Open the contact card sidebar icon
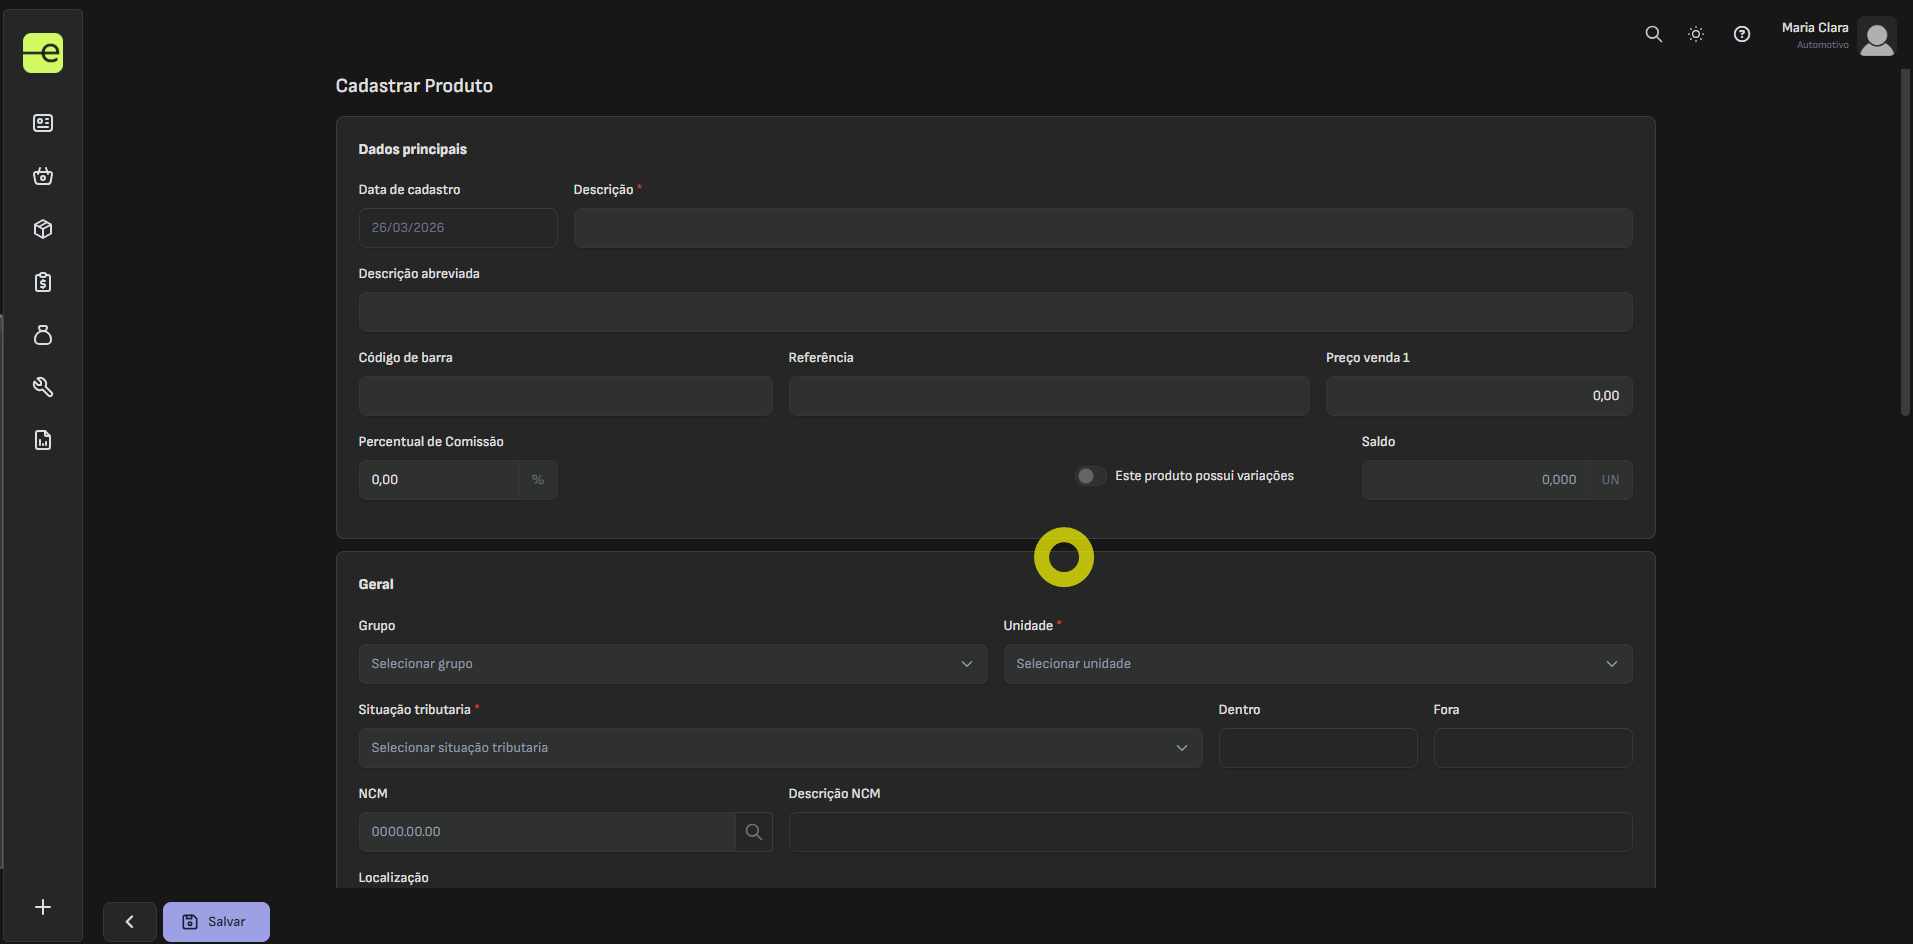The image size is (1913, 944). (43, 123)
